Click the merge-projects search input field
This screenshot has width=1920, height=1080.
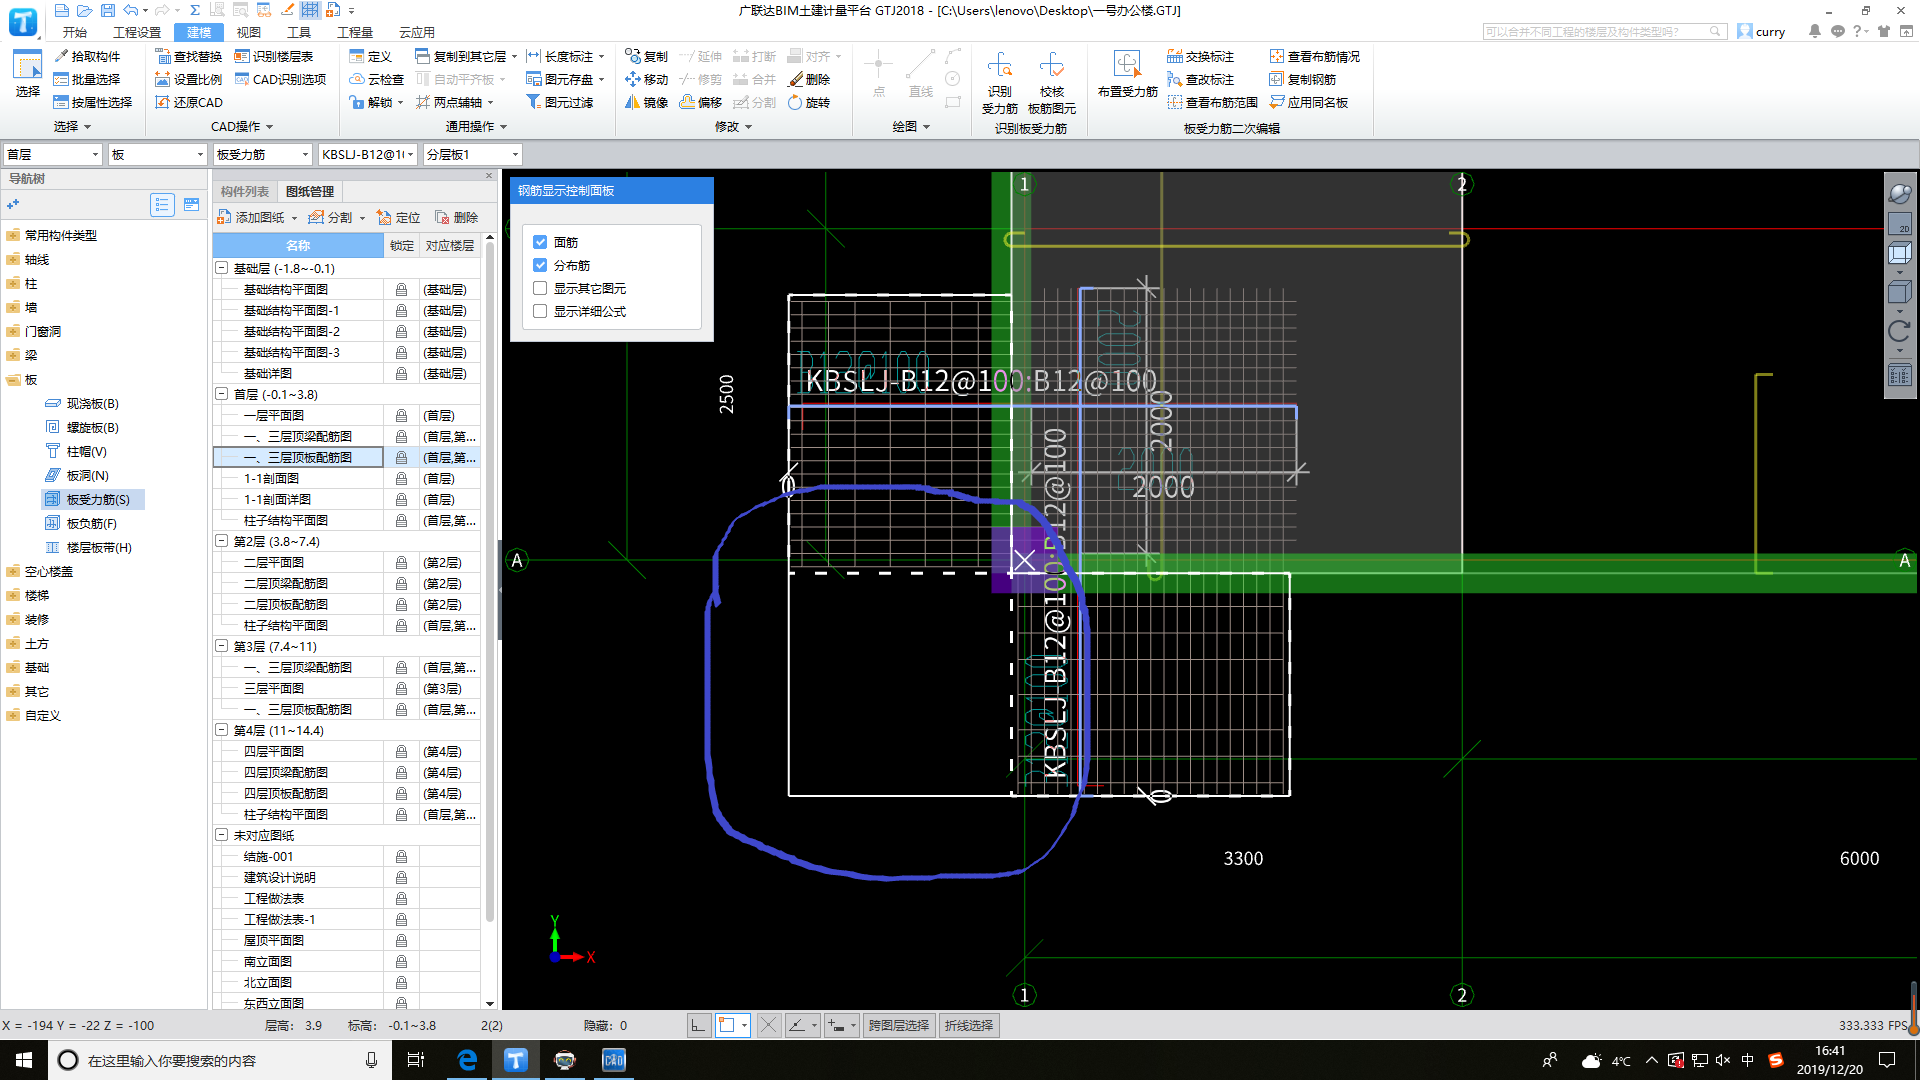click(1603, 32)
